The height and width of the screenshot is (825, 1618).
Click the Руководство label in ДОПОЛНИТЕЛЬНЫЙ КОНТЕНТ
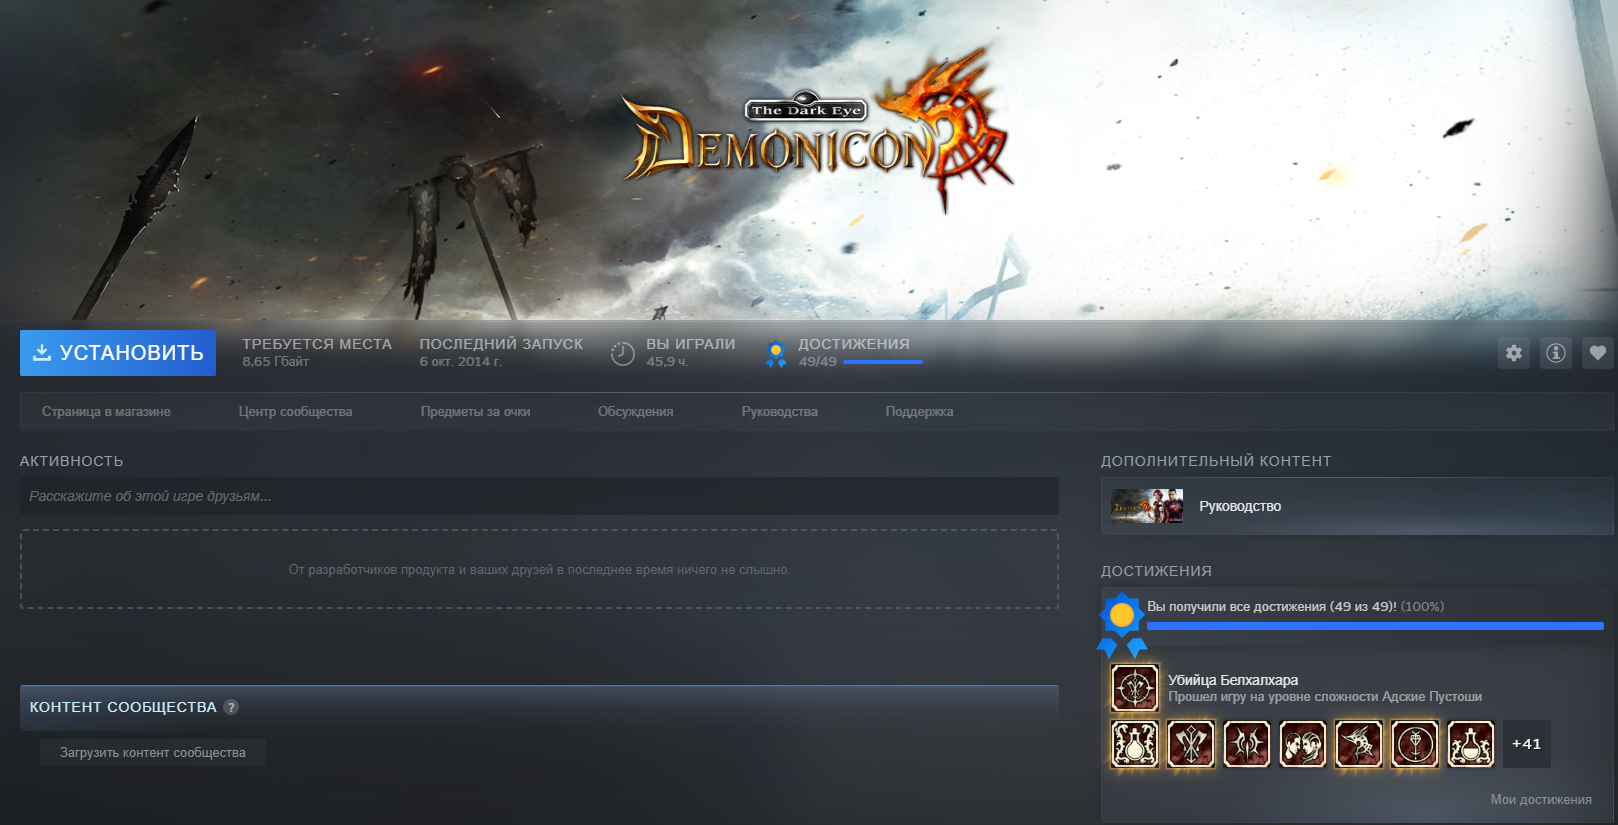coord(1240,507)
